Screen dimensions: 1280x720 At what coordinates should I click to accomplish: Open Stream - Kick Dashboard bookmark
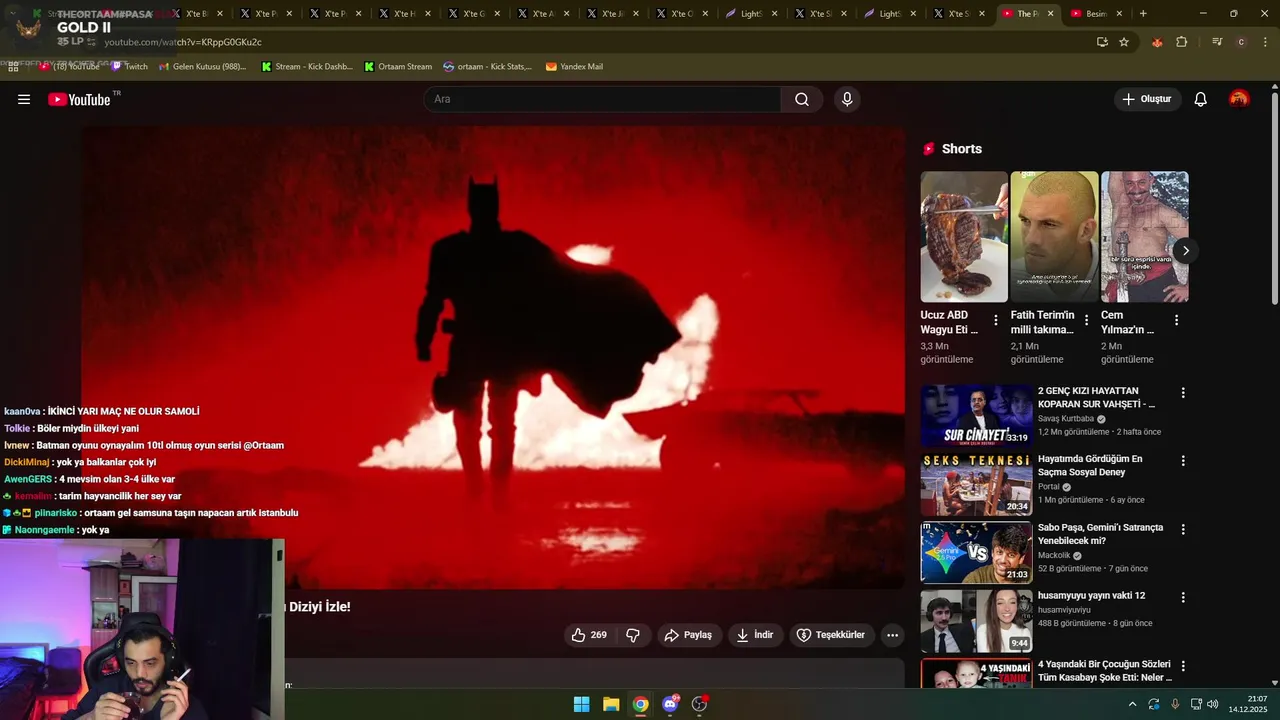(307, 67)
